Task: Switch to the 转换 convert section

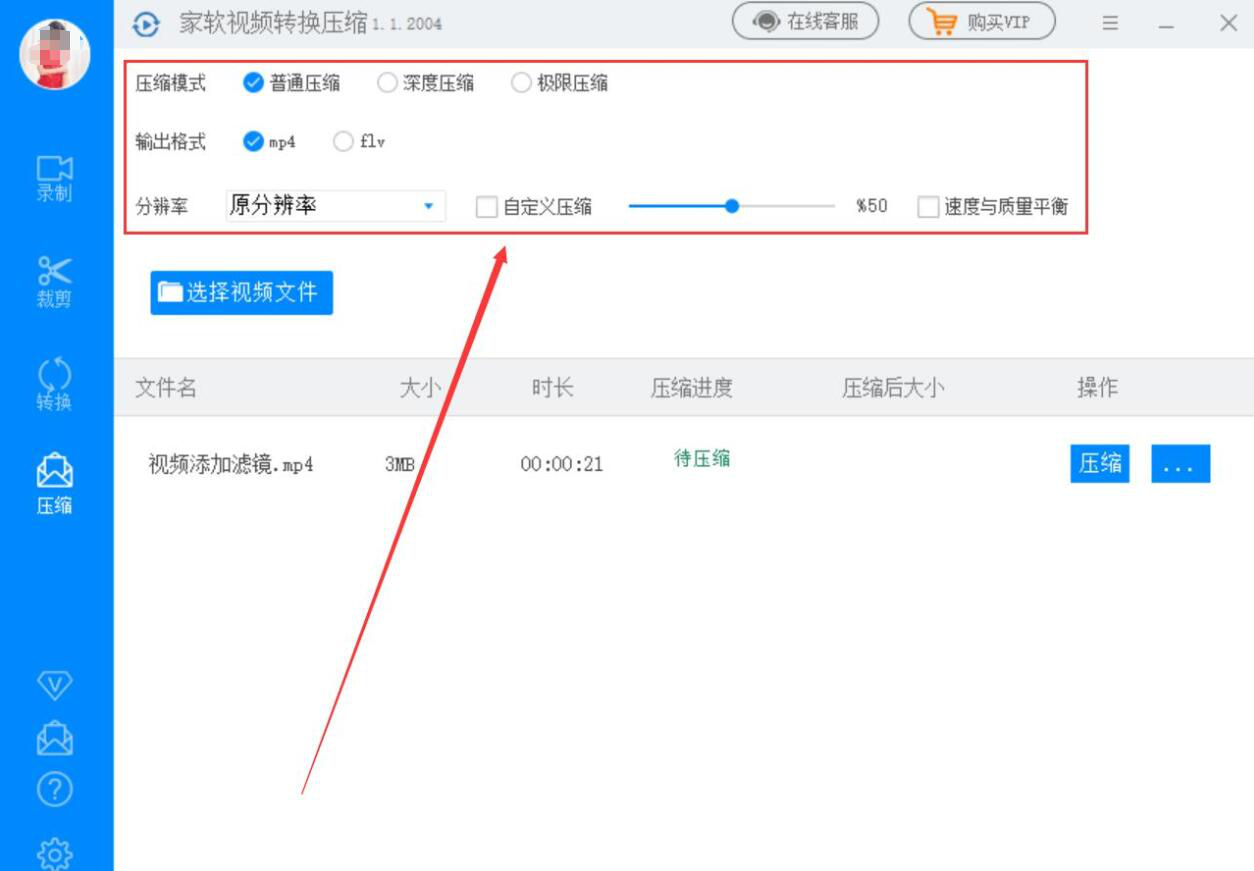Action: pyautogui.click(x=55, y=385)
